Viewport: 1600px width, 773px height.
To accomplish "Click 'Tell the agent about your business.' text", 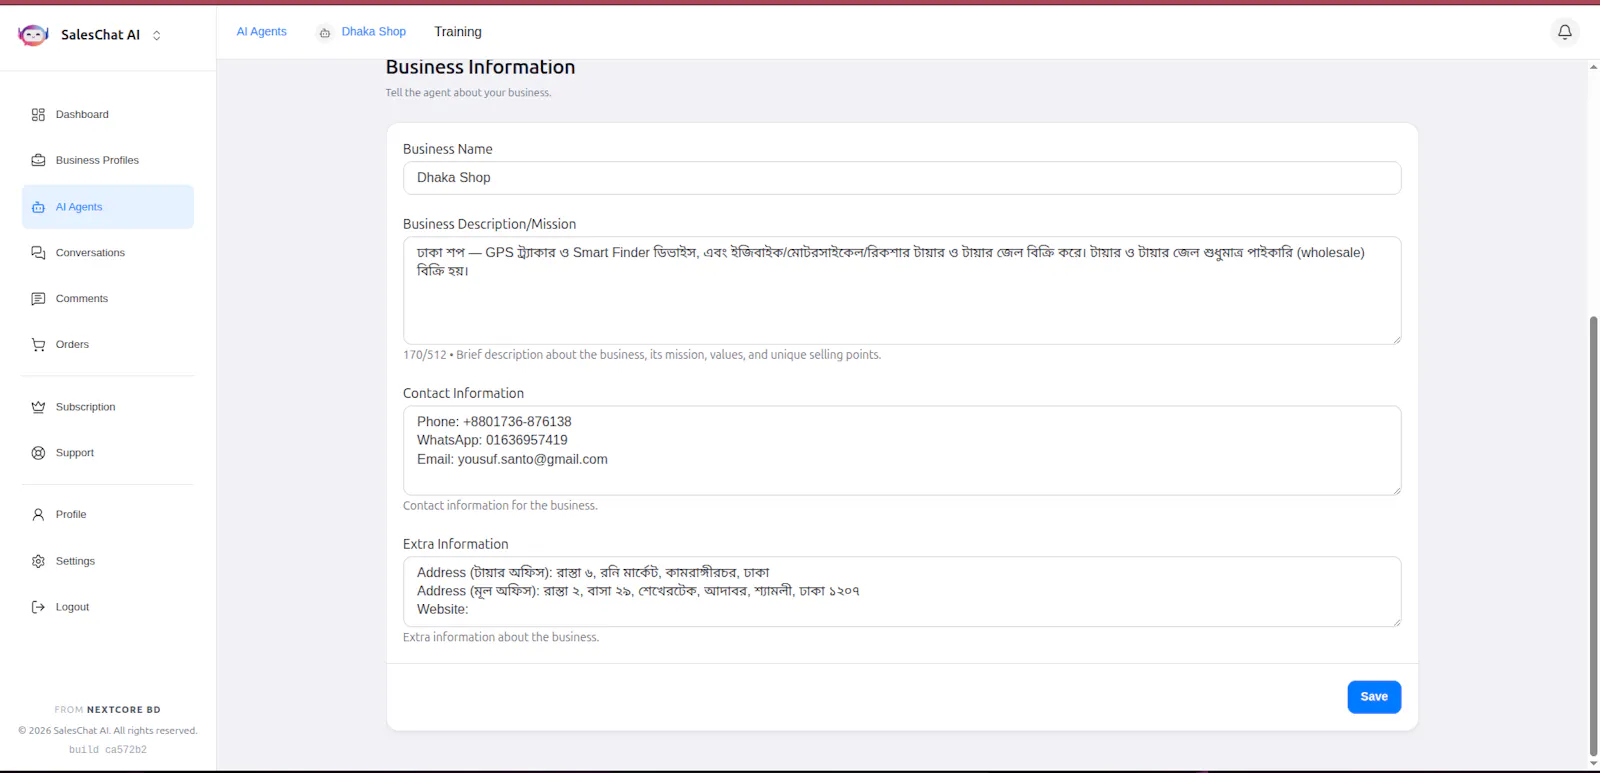I will click(468, 93).
